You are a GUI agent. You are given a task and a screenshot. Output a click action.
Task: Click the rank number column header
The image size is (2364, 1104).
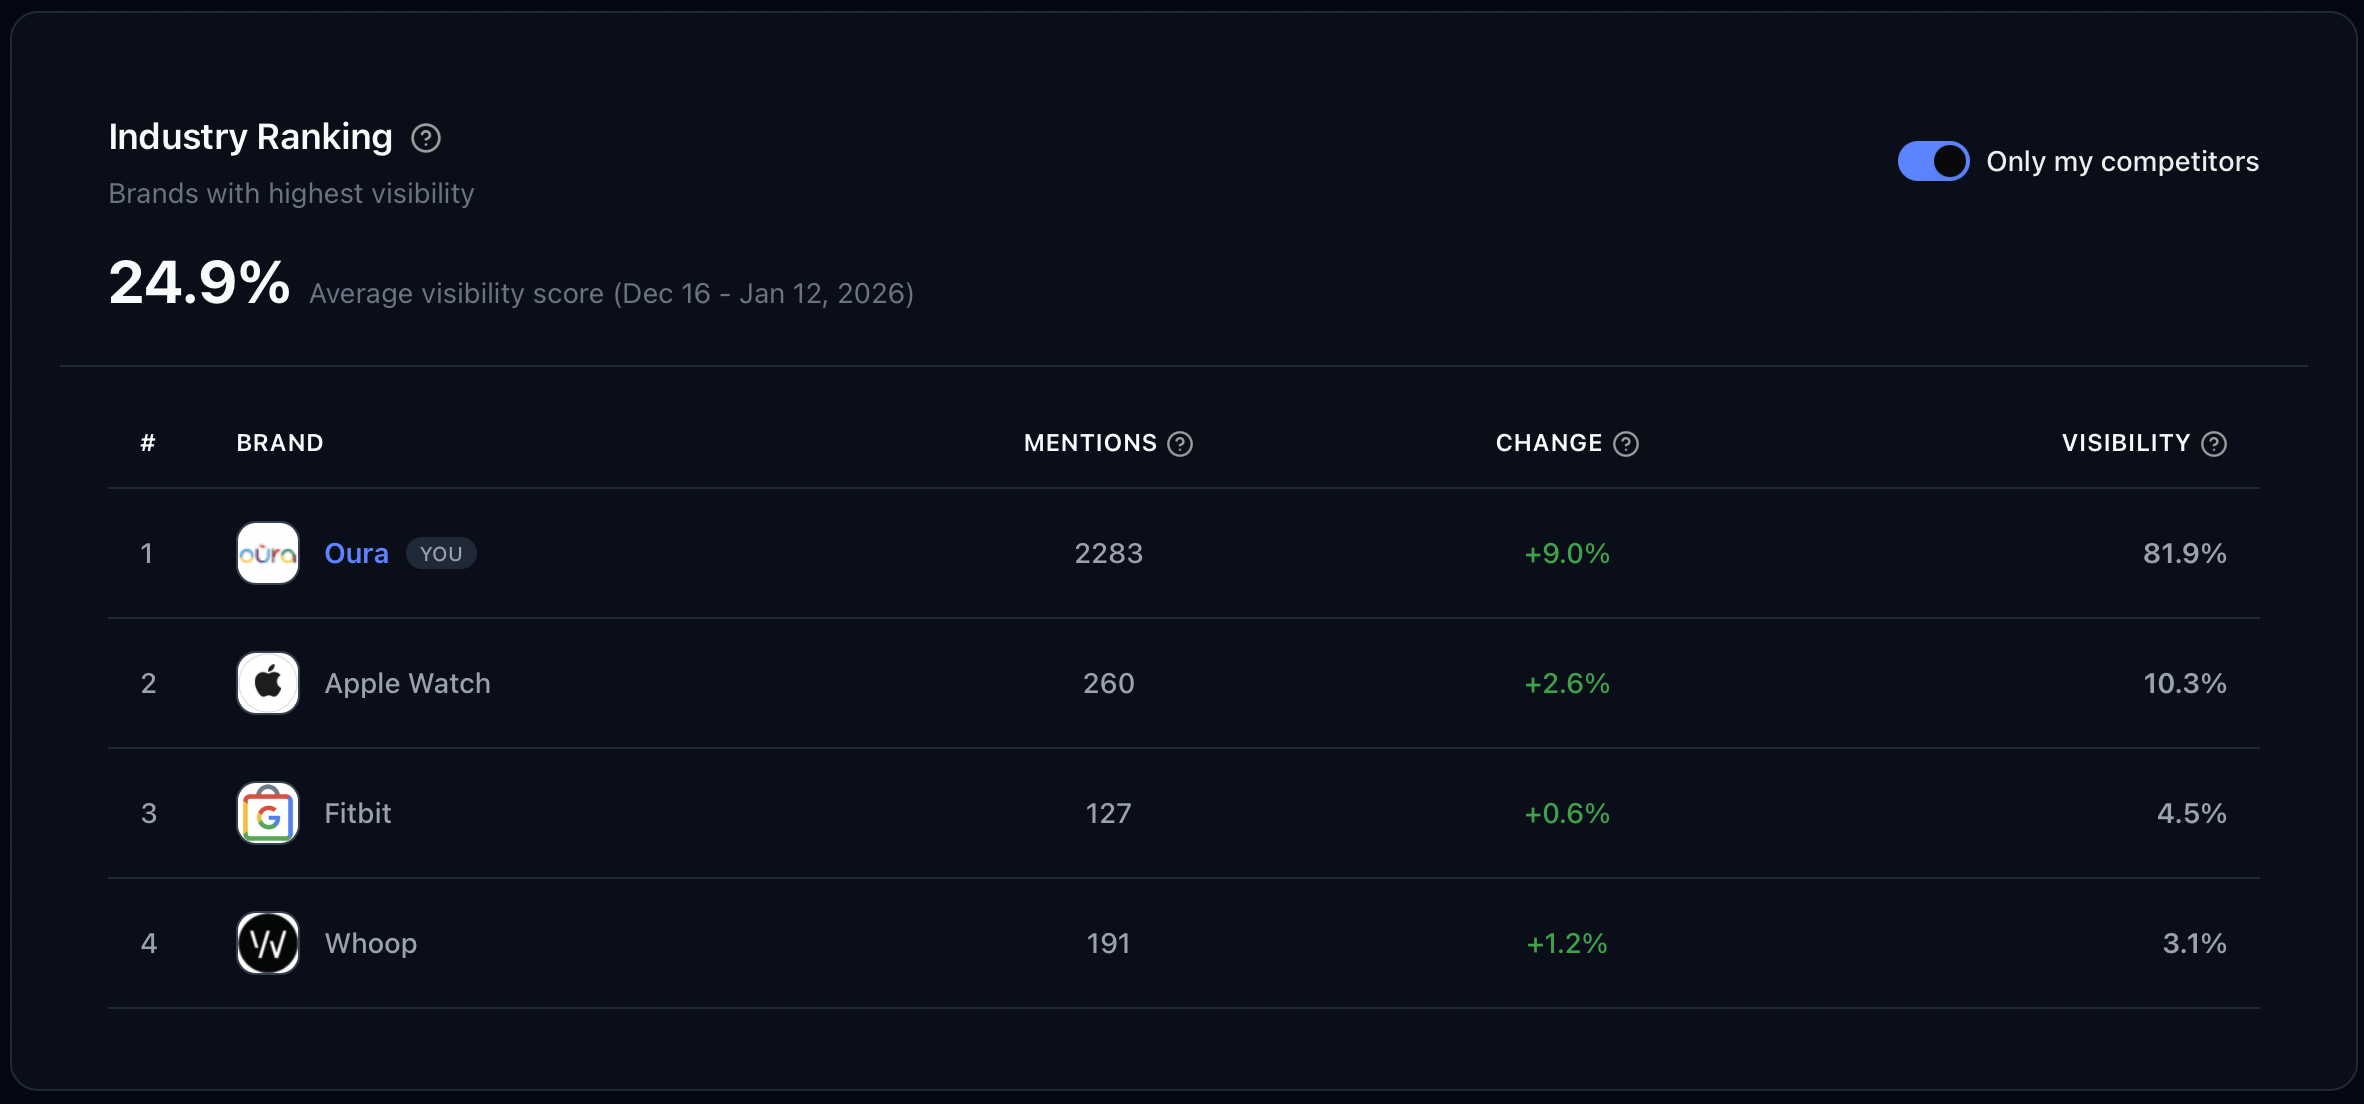tap(148, 443)
